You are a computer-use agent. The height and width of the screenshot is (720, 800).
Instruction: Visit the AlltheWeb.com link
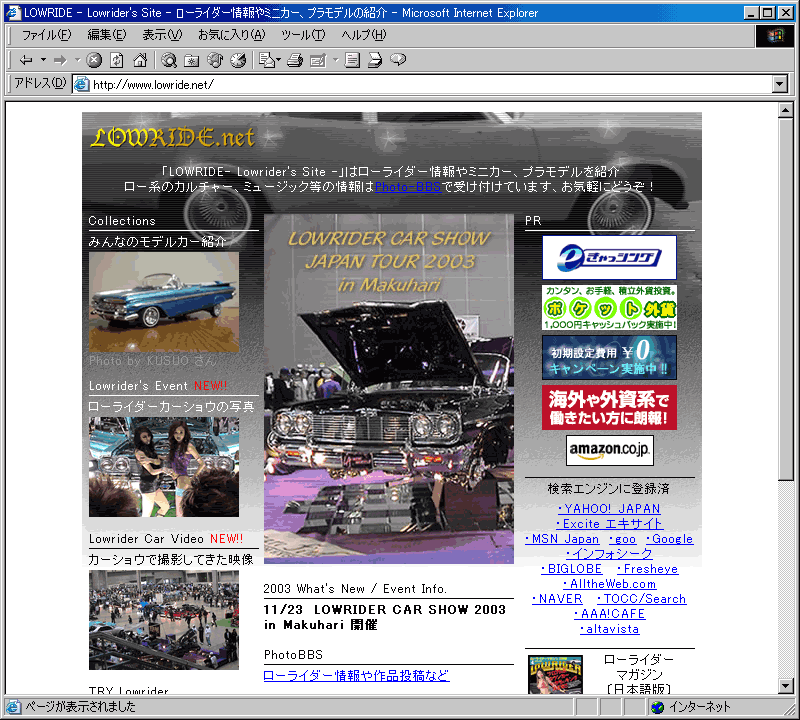(x=610, y=584)
